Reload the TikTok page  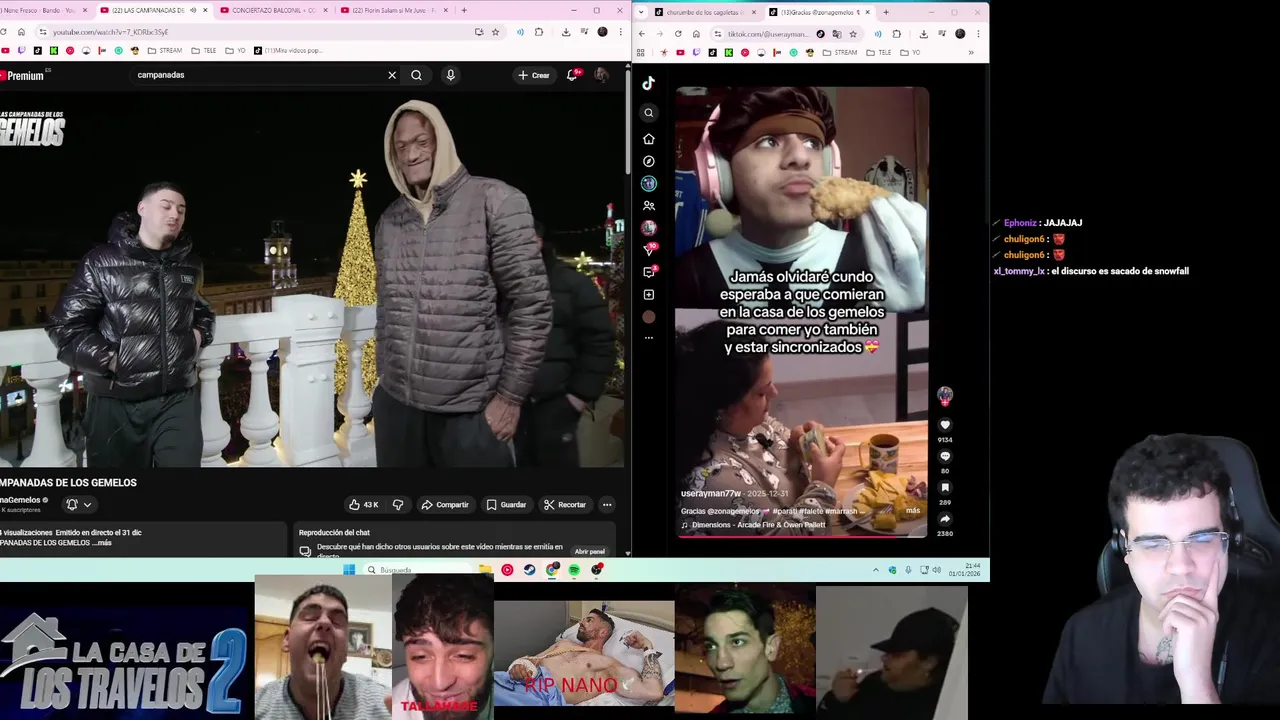pos(678,34)
